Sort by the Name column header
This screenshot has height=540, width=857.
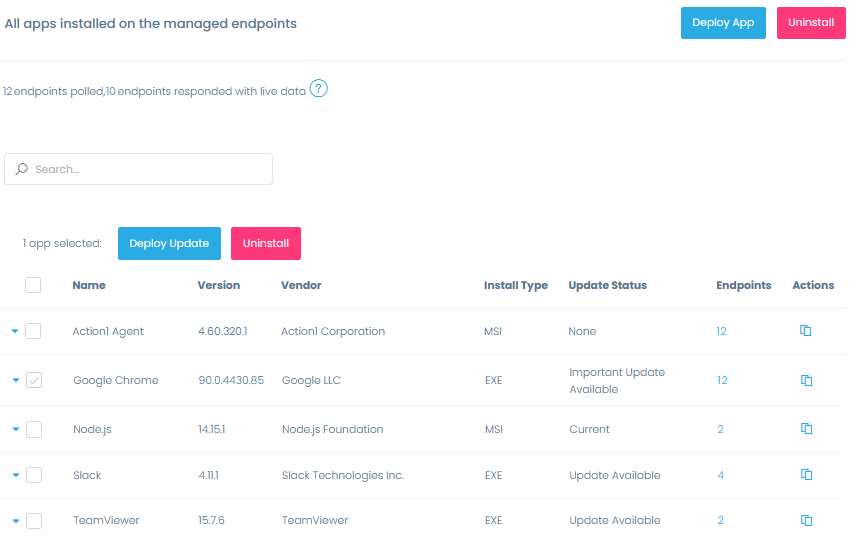pyautogui.click(x=89, y=285)
